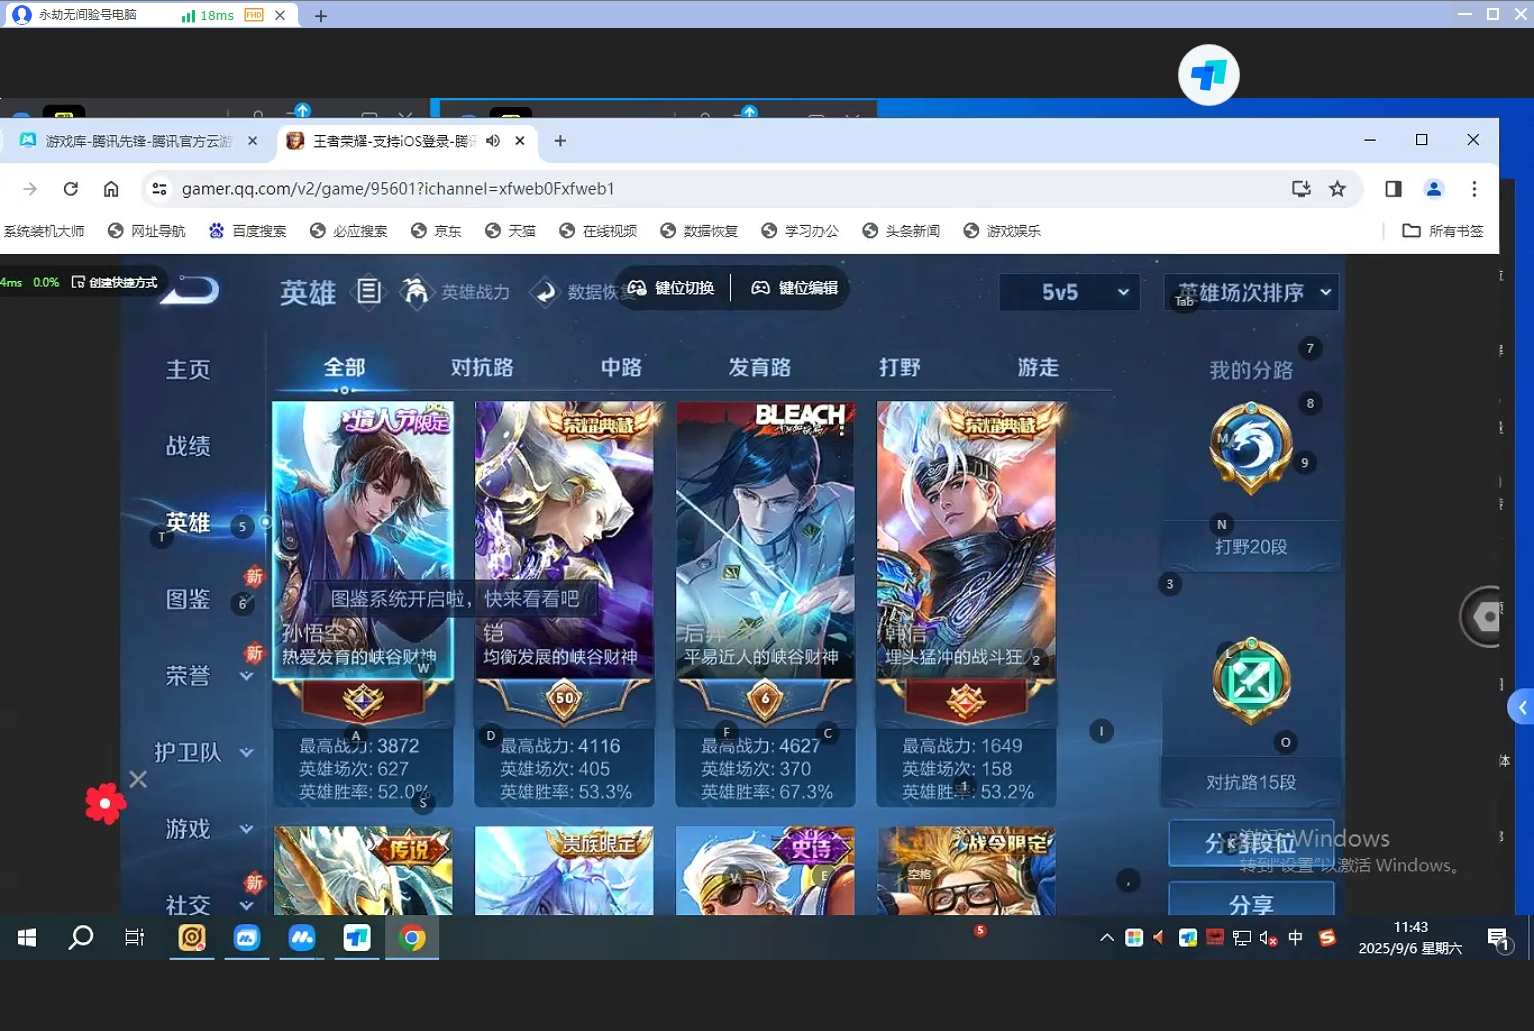Show hidden tray icons chevron

tap(1106, 938)
